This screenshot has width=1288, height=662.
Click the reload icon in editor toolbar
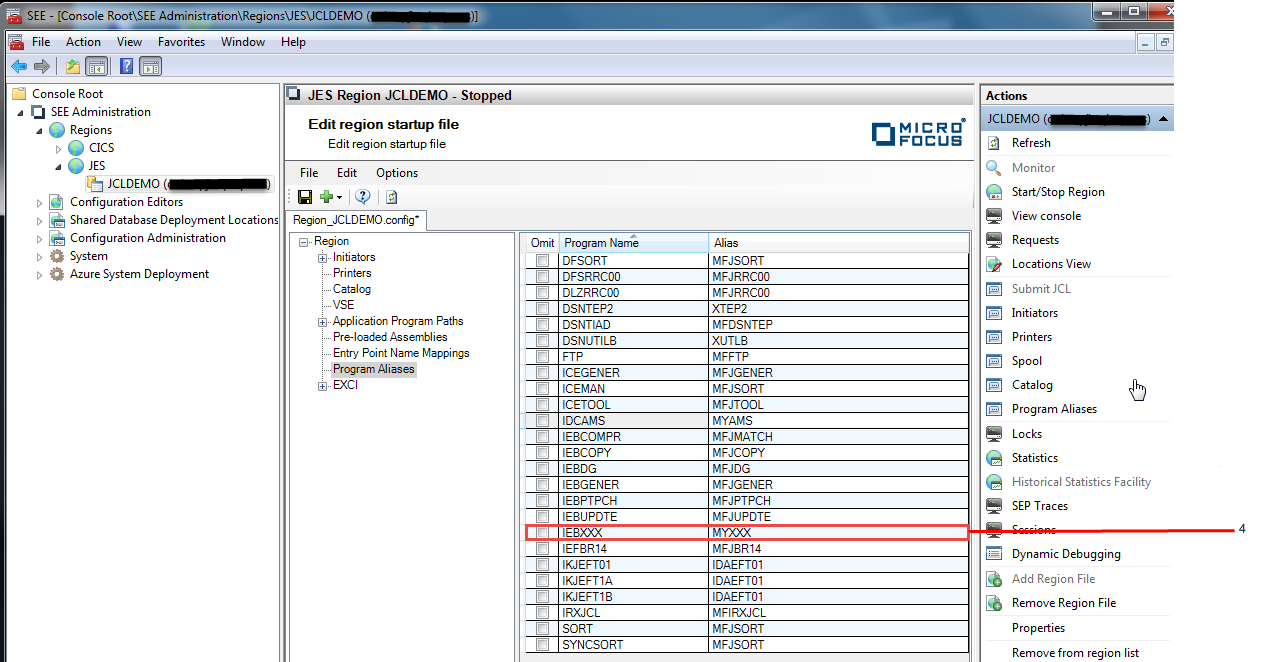point(391,197)
